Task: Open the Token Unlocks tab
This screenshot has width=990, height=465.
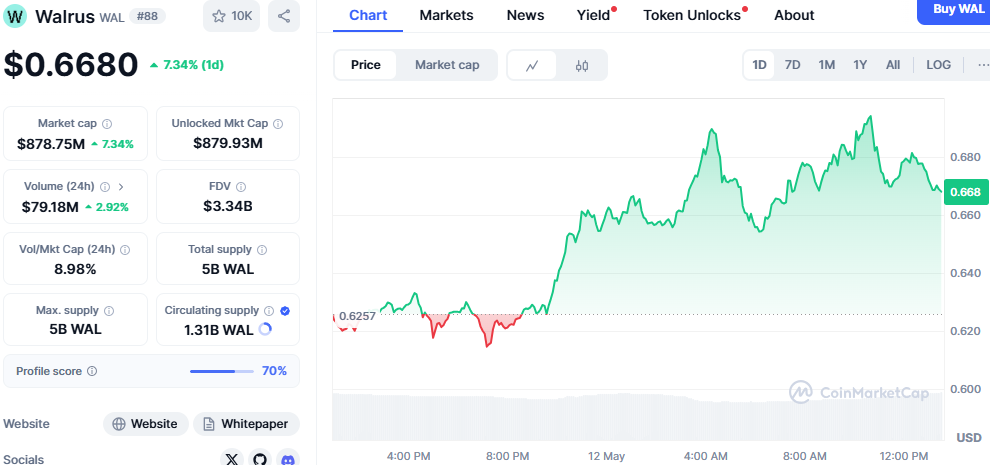Action: pos(692,15)
